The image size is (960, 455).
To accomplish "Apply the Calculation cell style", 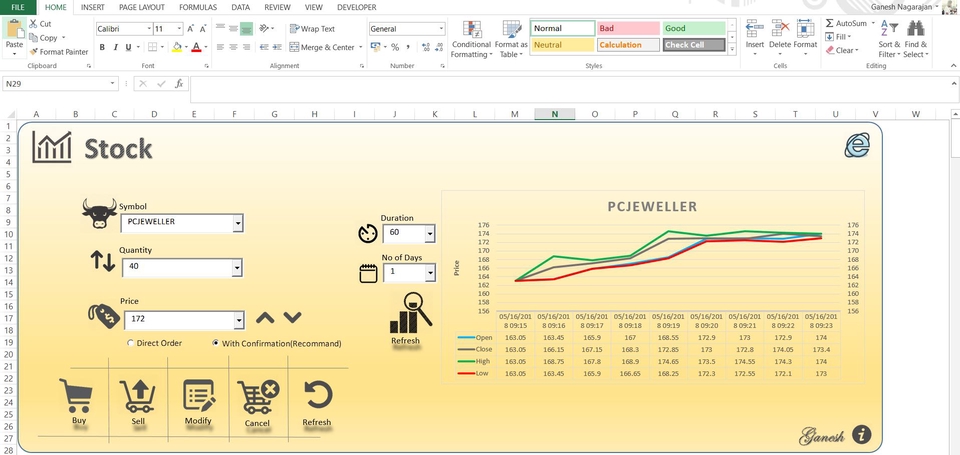I will tap(628, 45).
